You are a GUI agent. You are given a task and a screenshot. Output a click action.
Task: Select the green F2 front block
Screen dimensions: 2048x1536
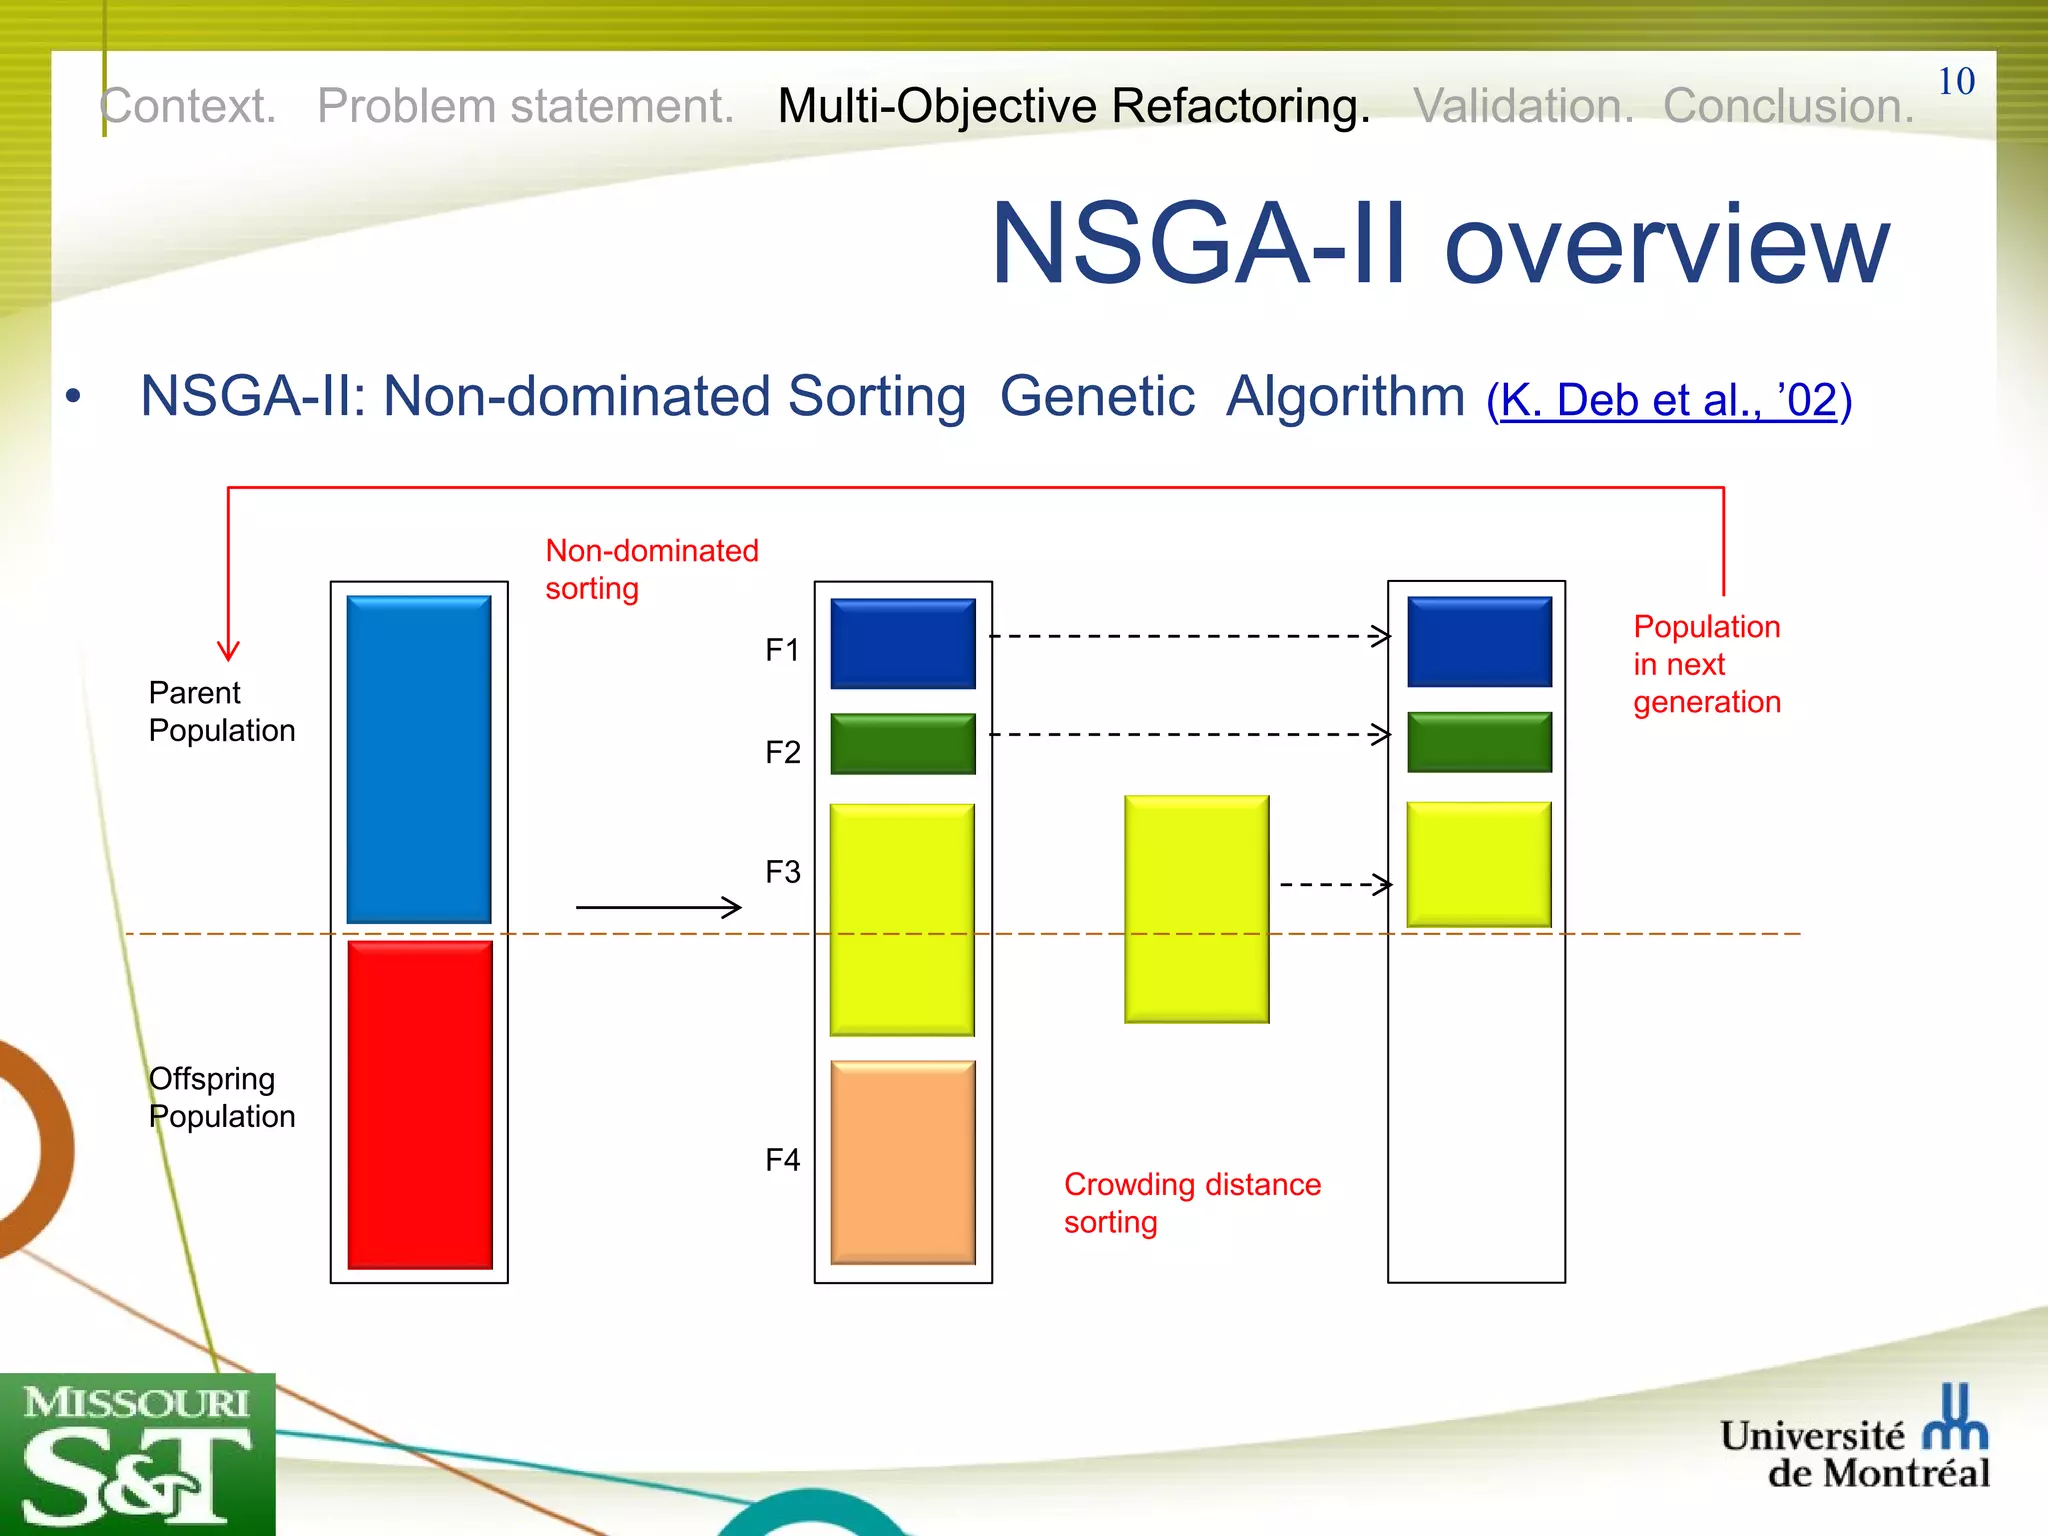pos(903,743)
